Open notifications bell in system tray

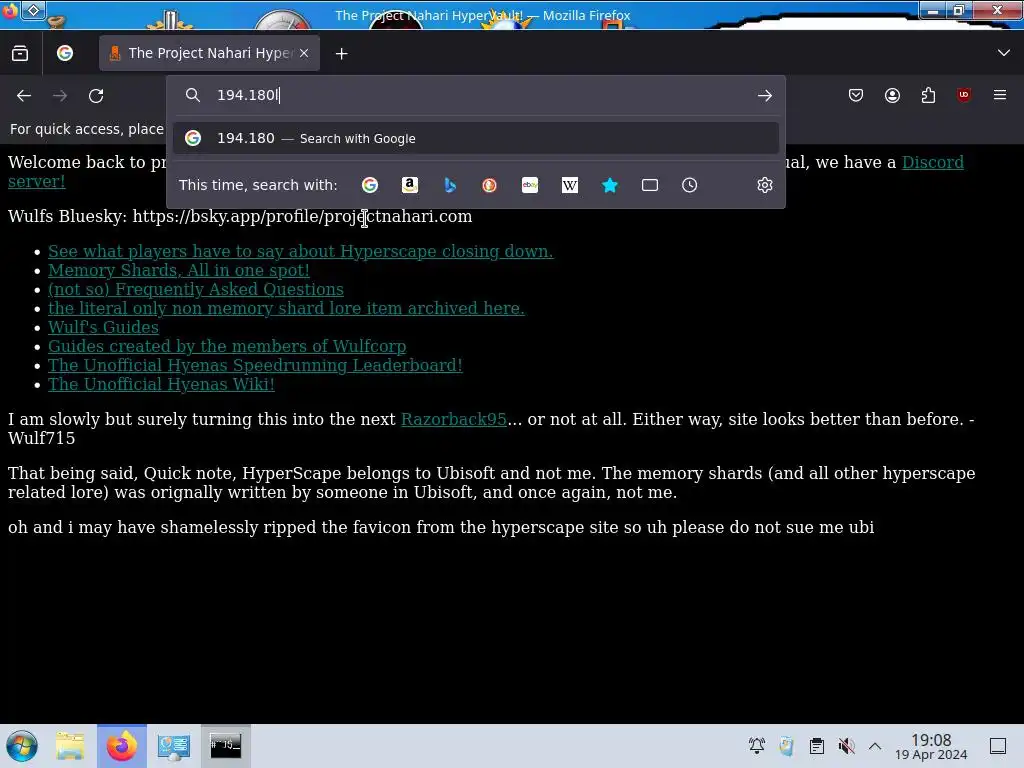(757, 746)
